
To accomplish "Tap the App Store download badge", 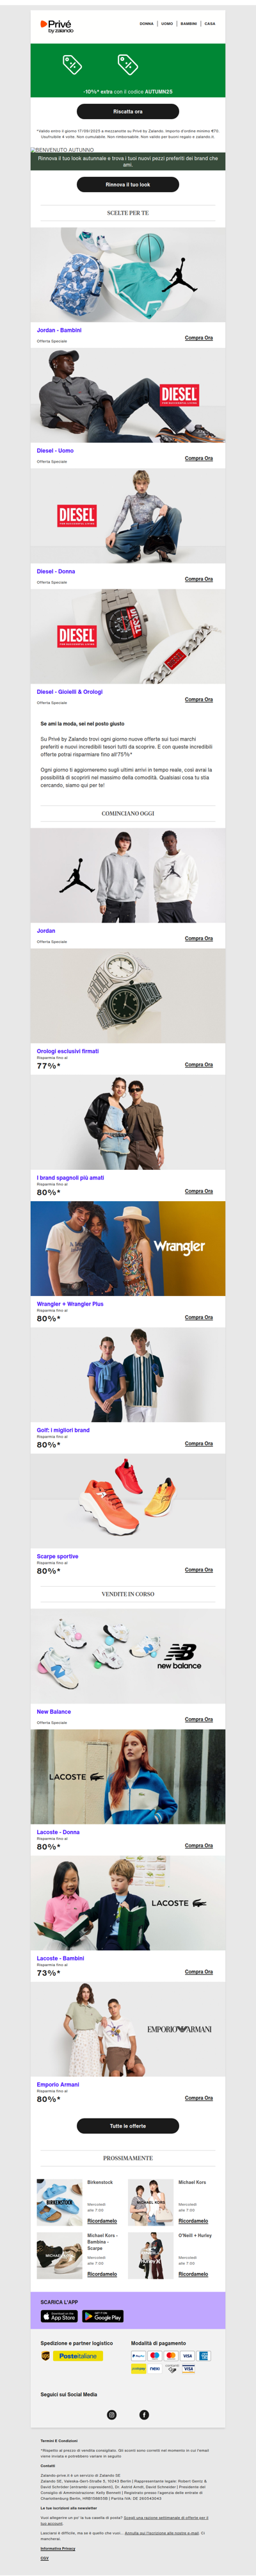I will (x=59, y=2316).
